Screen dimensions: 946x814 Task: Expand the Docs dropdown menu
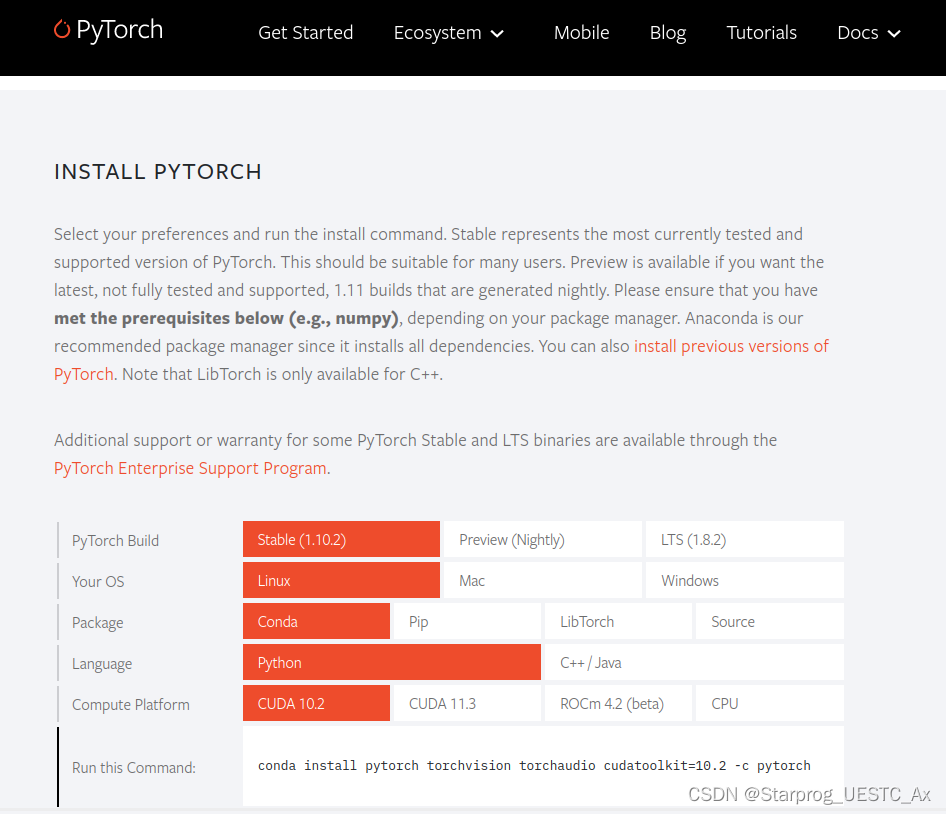(868, 33)
